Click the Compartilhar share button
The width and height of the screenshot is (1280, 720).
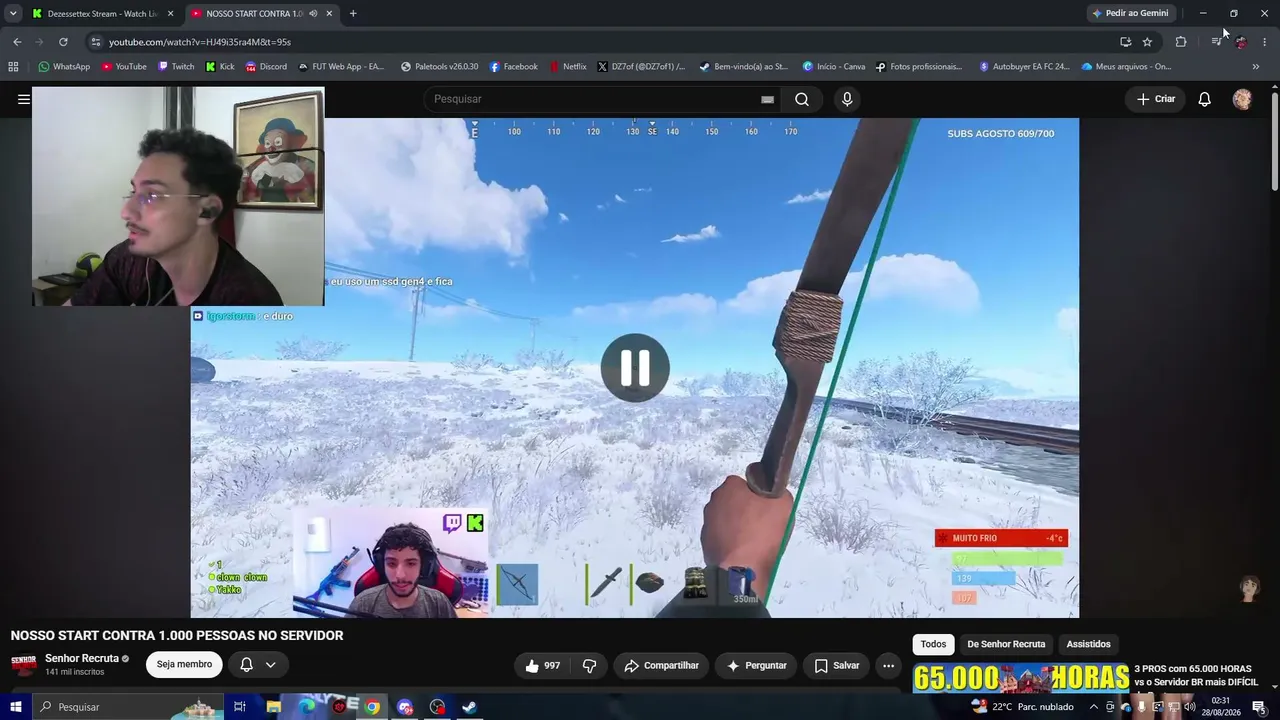pyautogui.click(x=661, y=666)
